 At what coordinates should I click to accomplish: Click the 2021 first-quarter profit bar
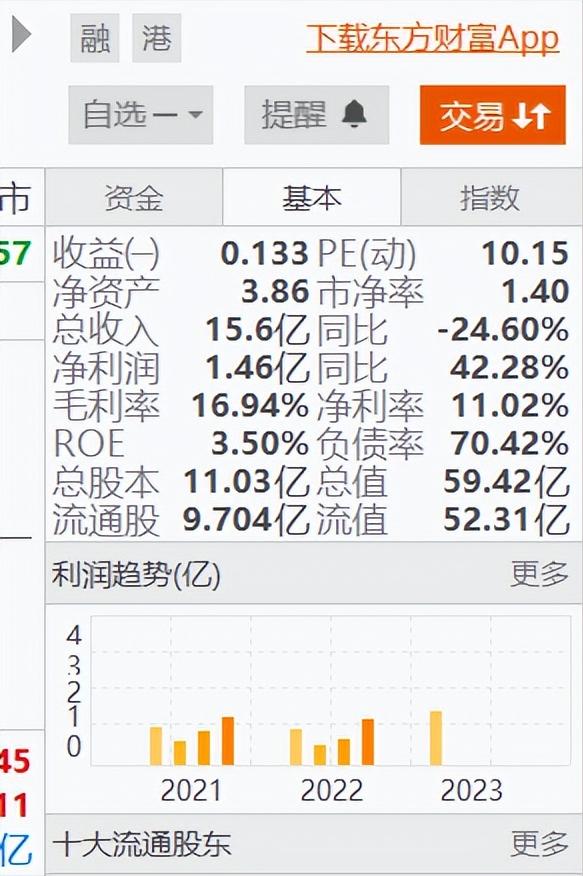[156, 746]
